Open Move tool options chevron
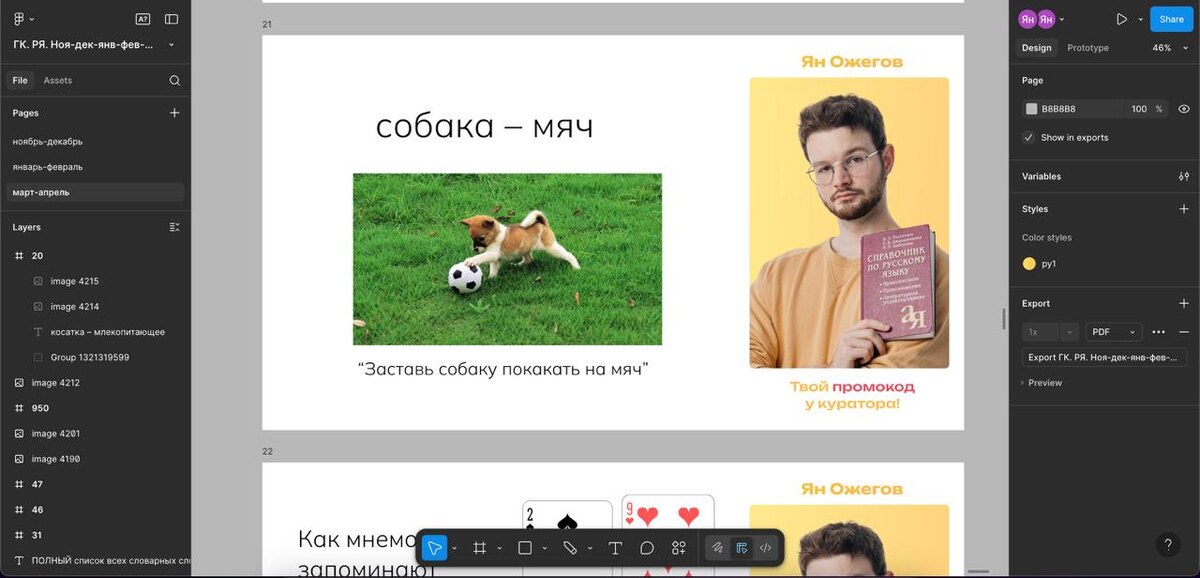Screen dimensions: 1200x578 pos(454,548)
